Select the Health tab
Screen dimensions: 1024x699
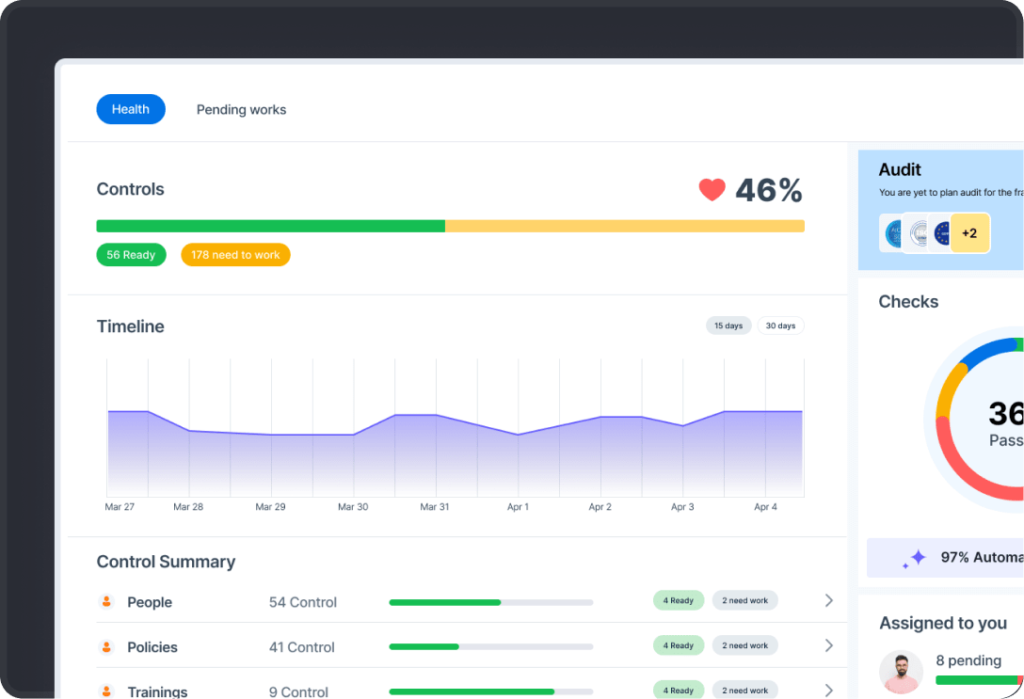tap(131, 109)
